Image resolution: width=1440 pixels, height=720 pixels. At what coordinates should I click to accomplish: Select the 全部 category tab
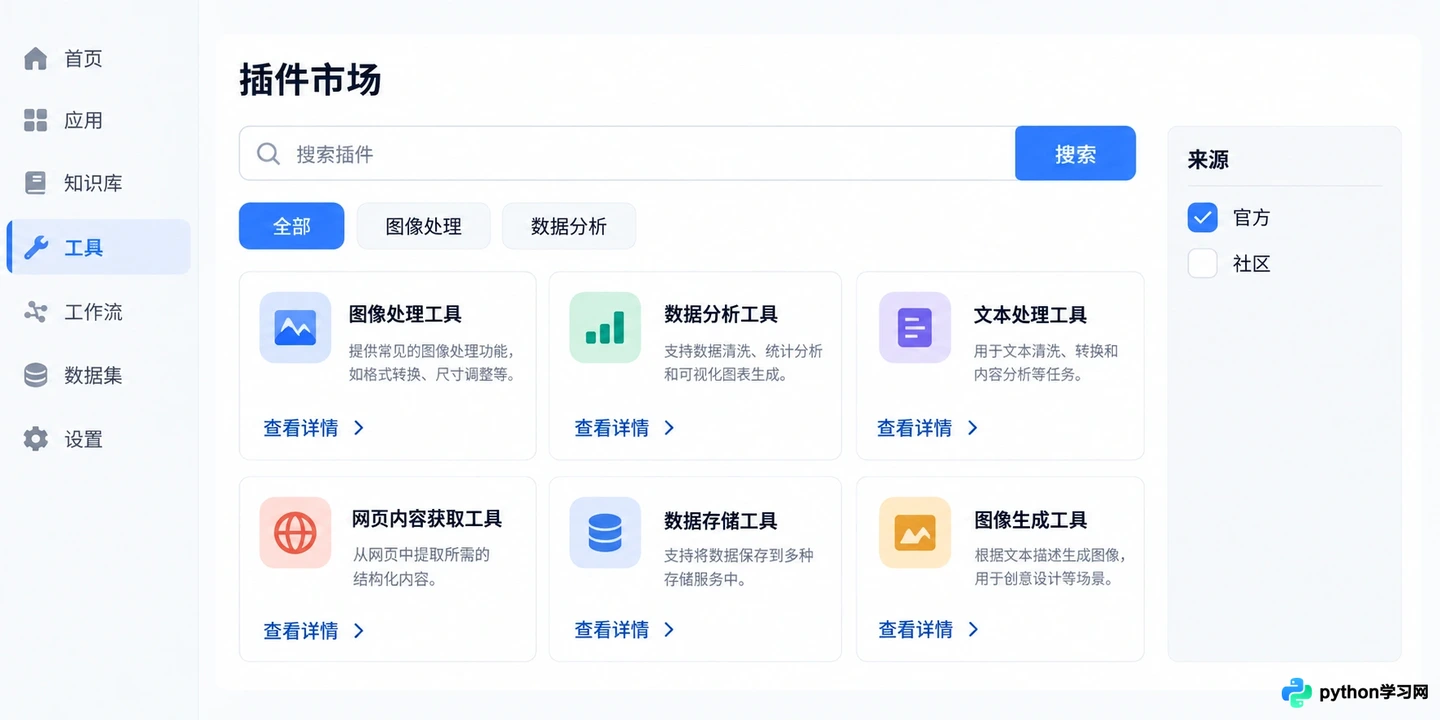291,226
